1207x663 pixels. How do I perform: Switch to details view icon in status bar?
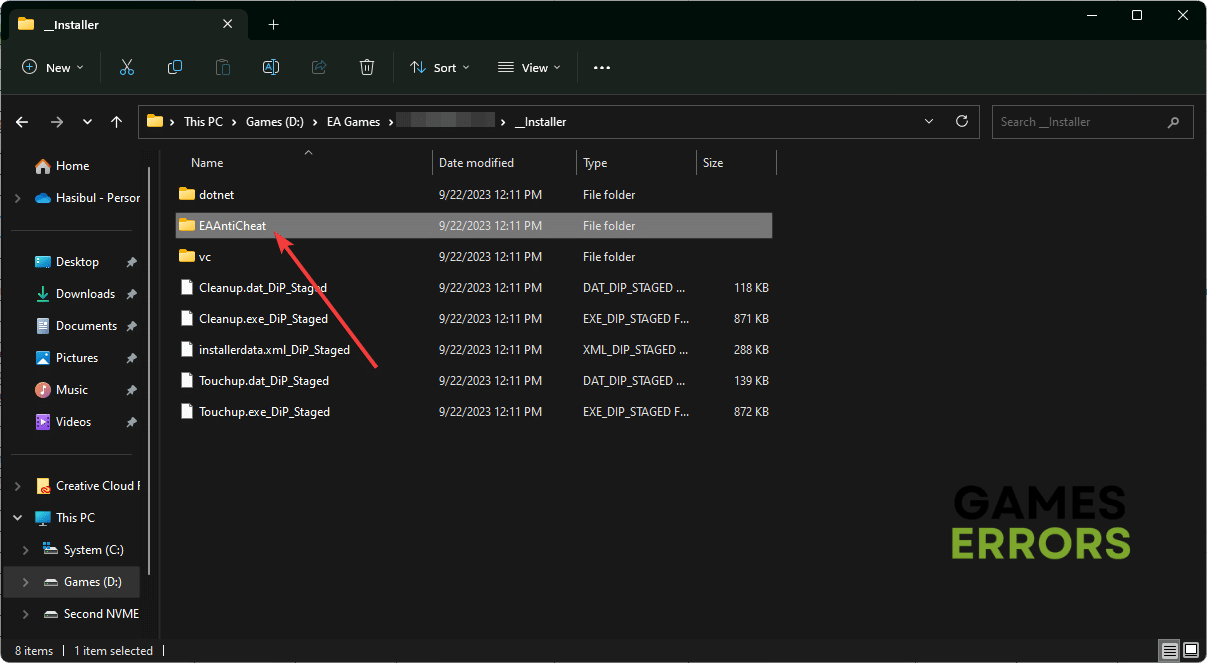tap(1168, 651)
